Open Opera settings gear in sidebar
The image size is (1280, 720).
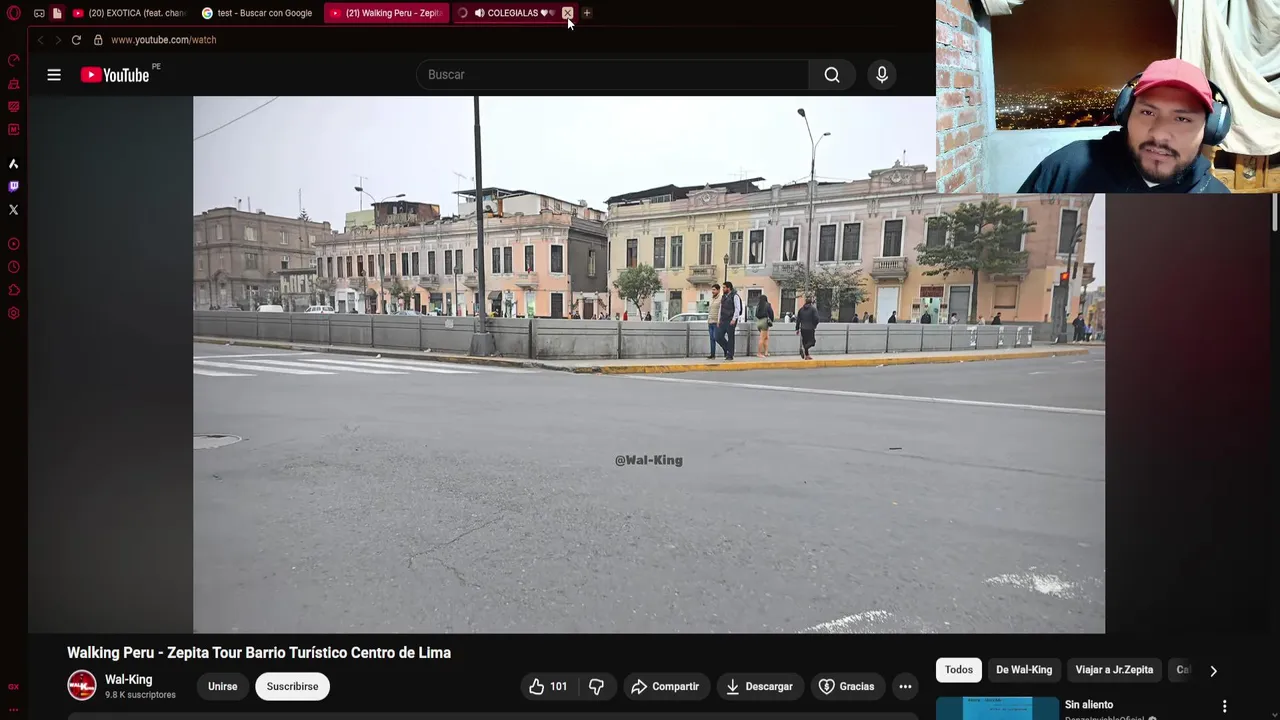click(x=13, y=313)
